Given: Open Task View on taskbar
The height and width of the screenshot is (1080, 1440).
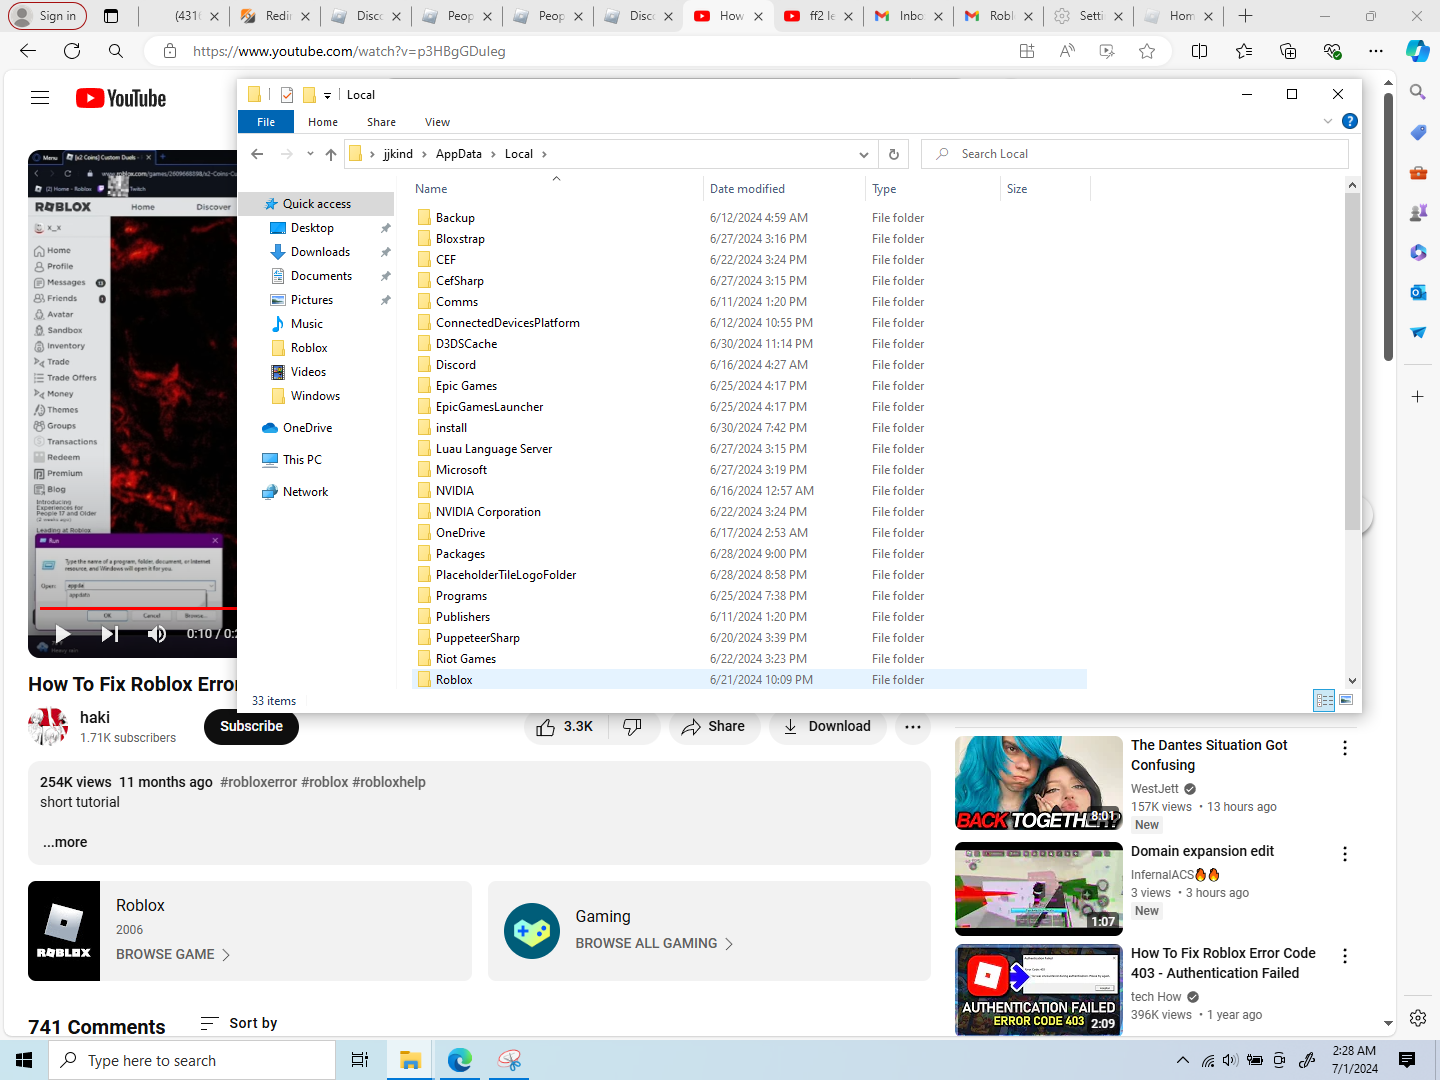Looking at the screenshot, I should coord(360,1060).
